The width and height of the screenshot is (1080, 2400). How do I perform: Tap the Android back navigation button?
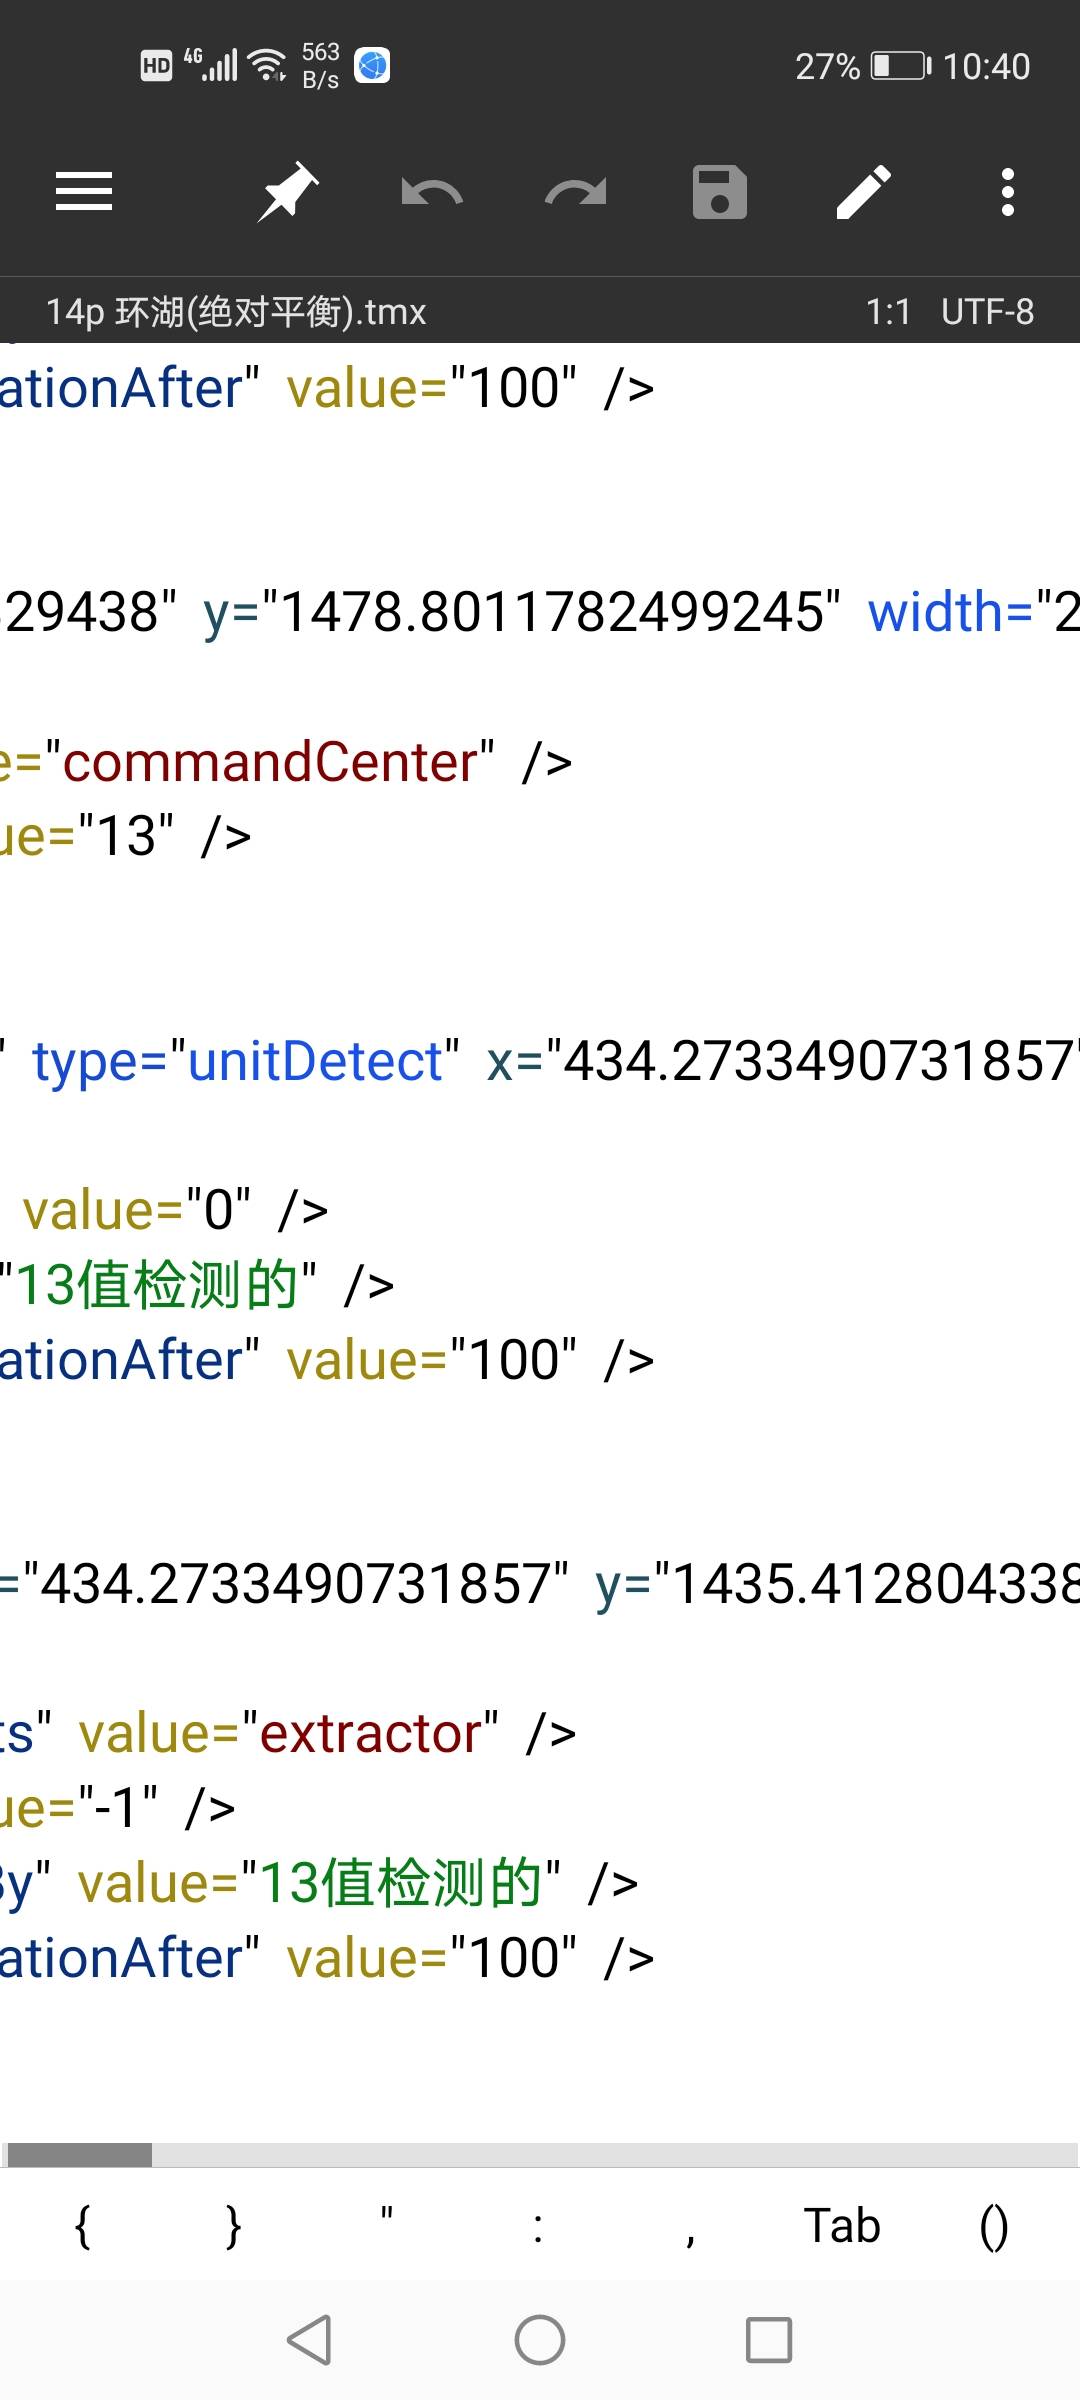point(309,2340)
